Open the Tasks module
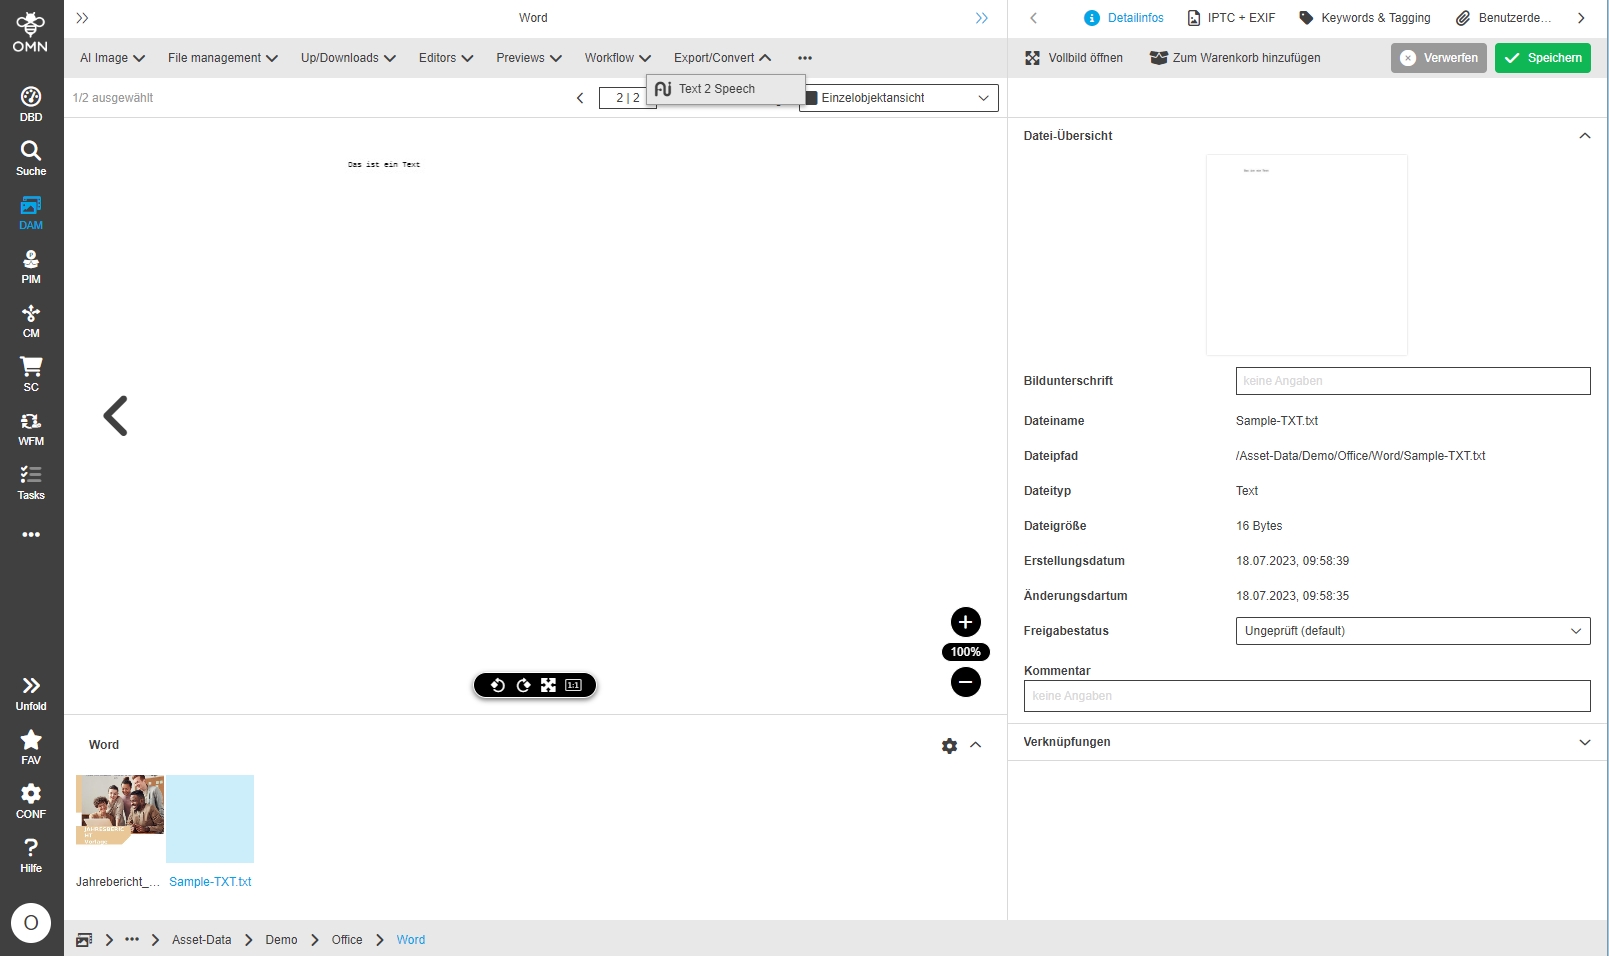1609x956 pixels. click(x=31, y=482)
